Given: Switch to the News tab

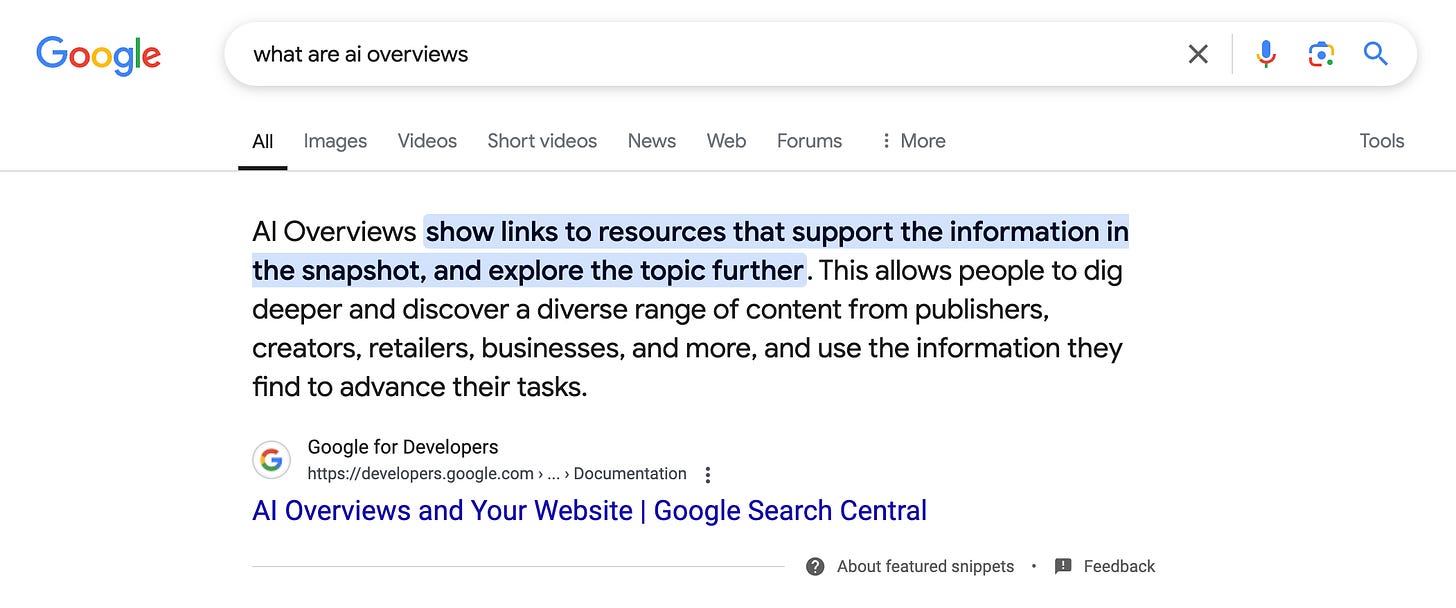Looking at the screenshot, I should click(652, 141).
